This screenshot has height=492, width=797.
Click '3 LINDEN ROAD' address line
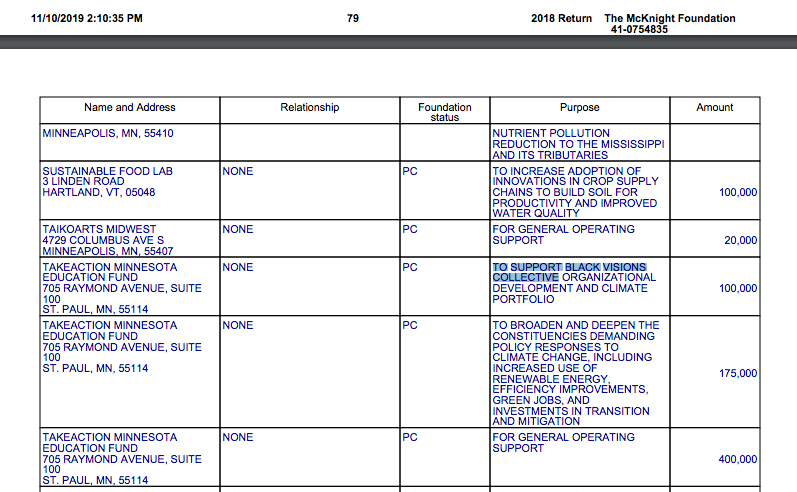pyautogui.click(x=83, y=181)
